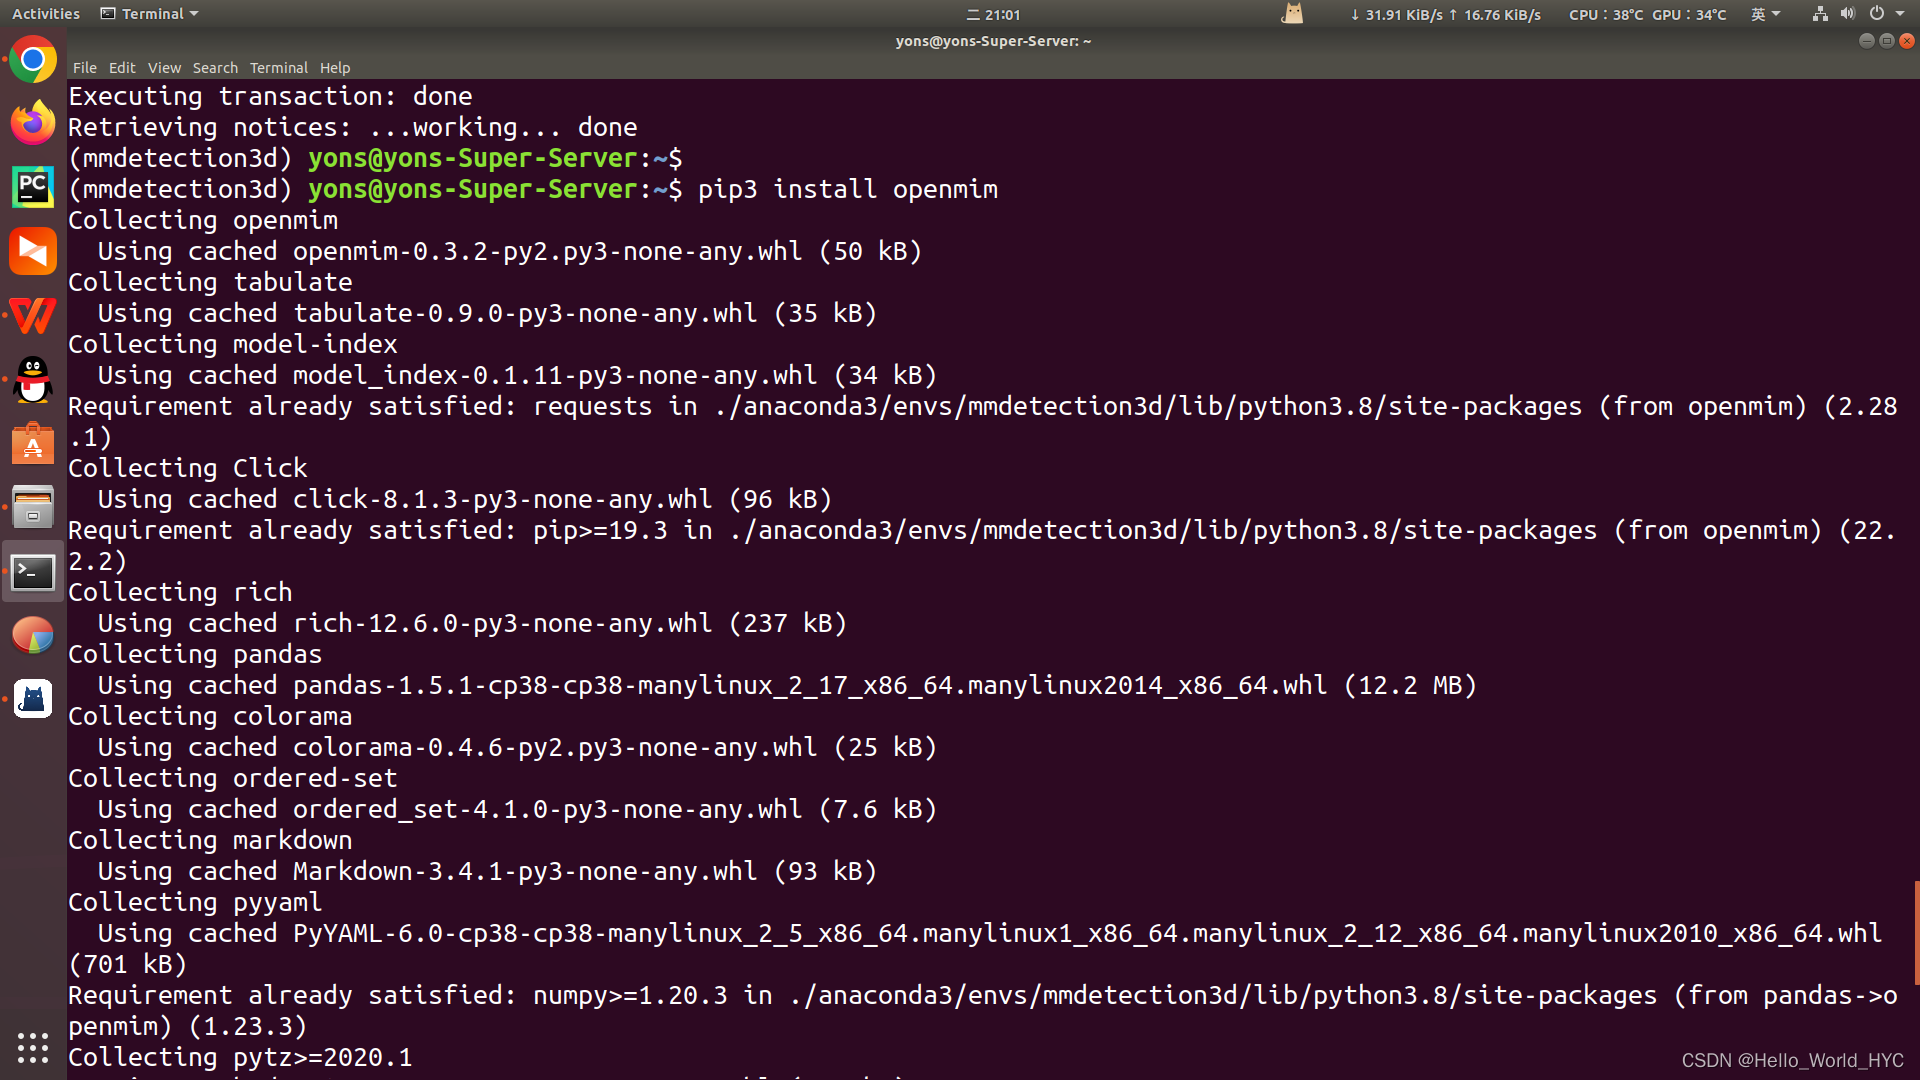The image size is (1920, 1080).
Task: Open Ubuntu Software store icon
Action: pyautogui.click(x=33, y=444)
